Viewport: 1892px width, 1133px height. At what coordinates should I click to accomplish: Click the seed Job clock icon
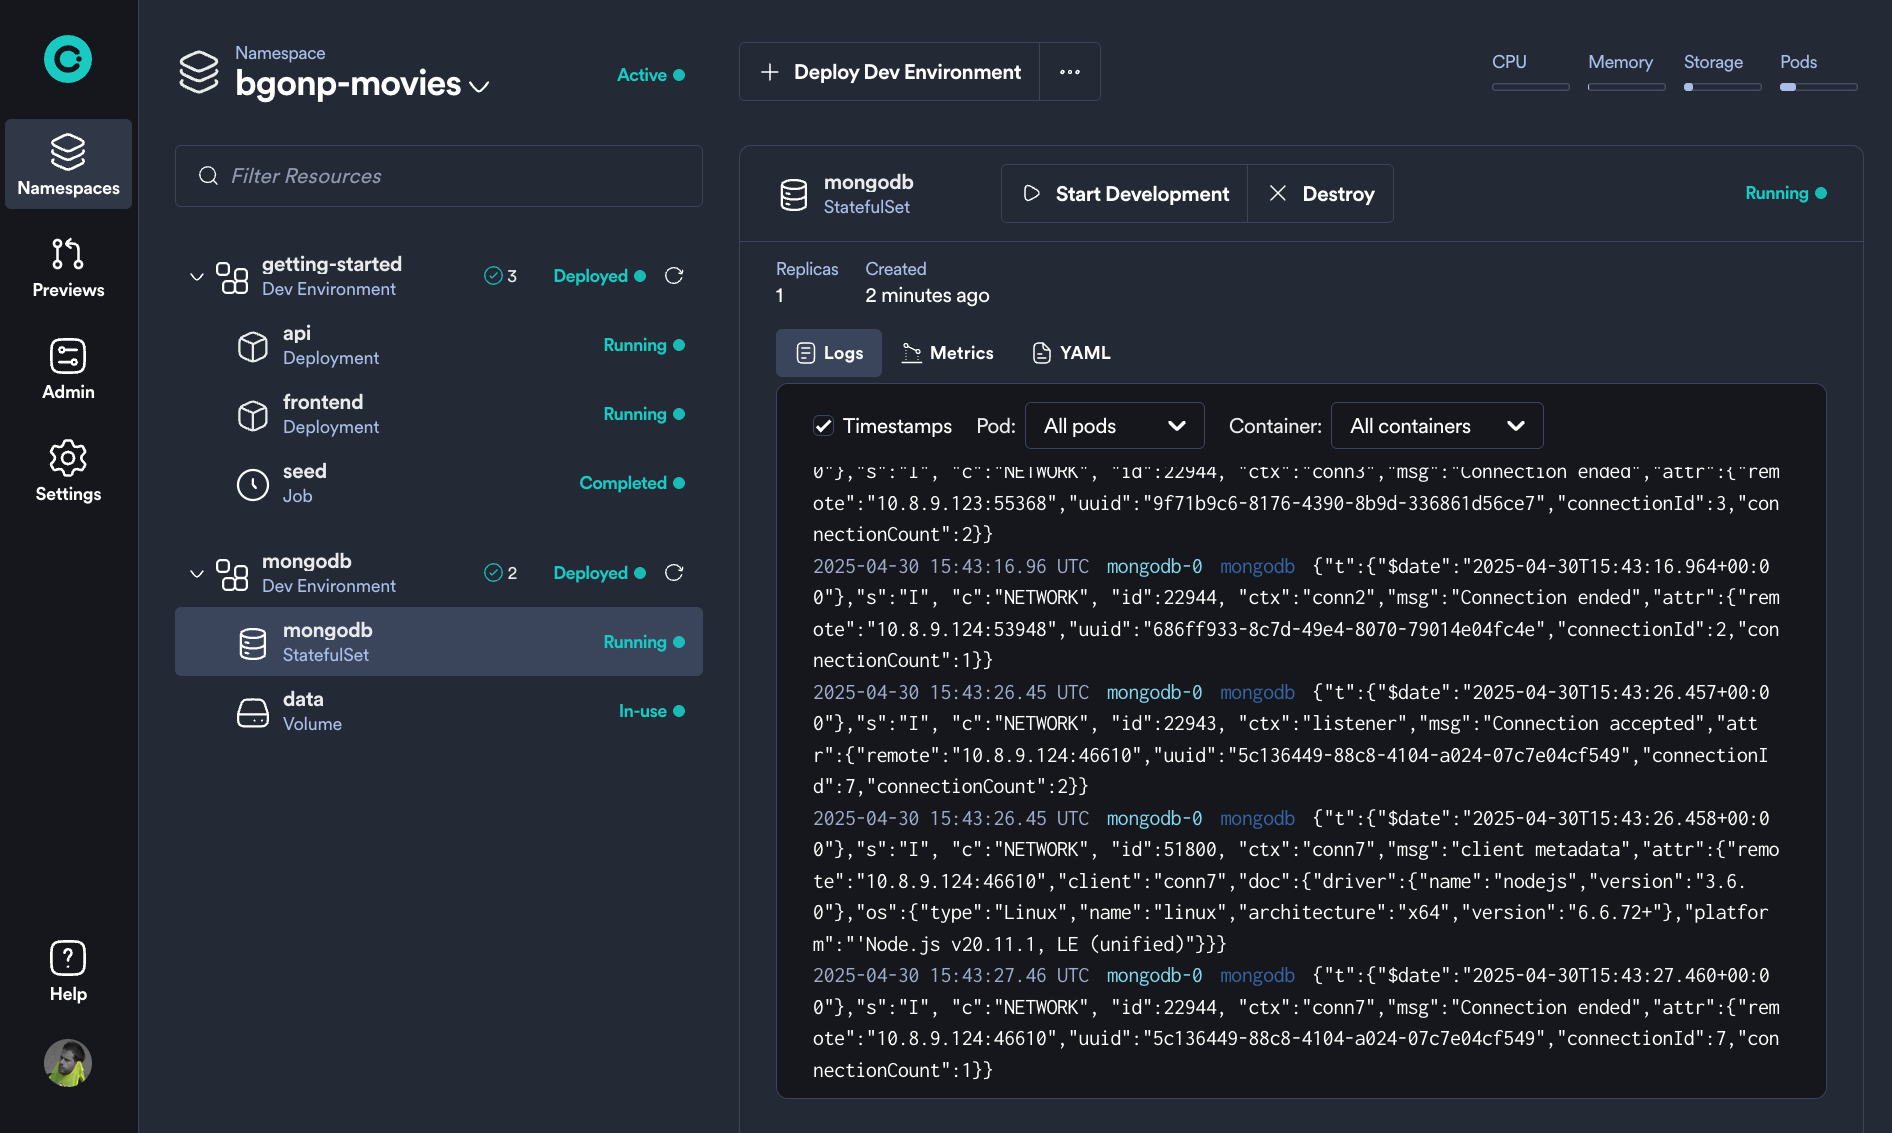click(251, 484)
